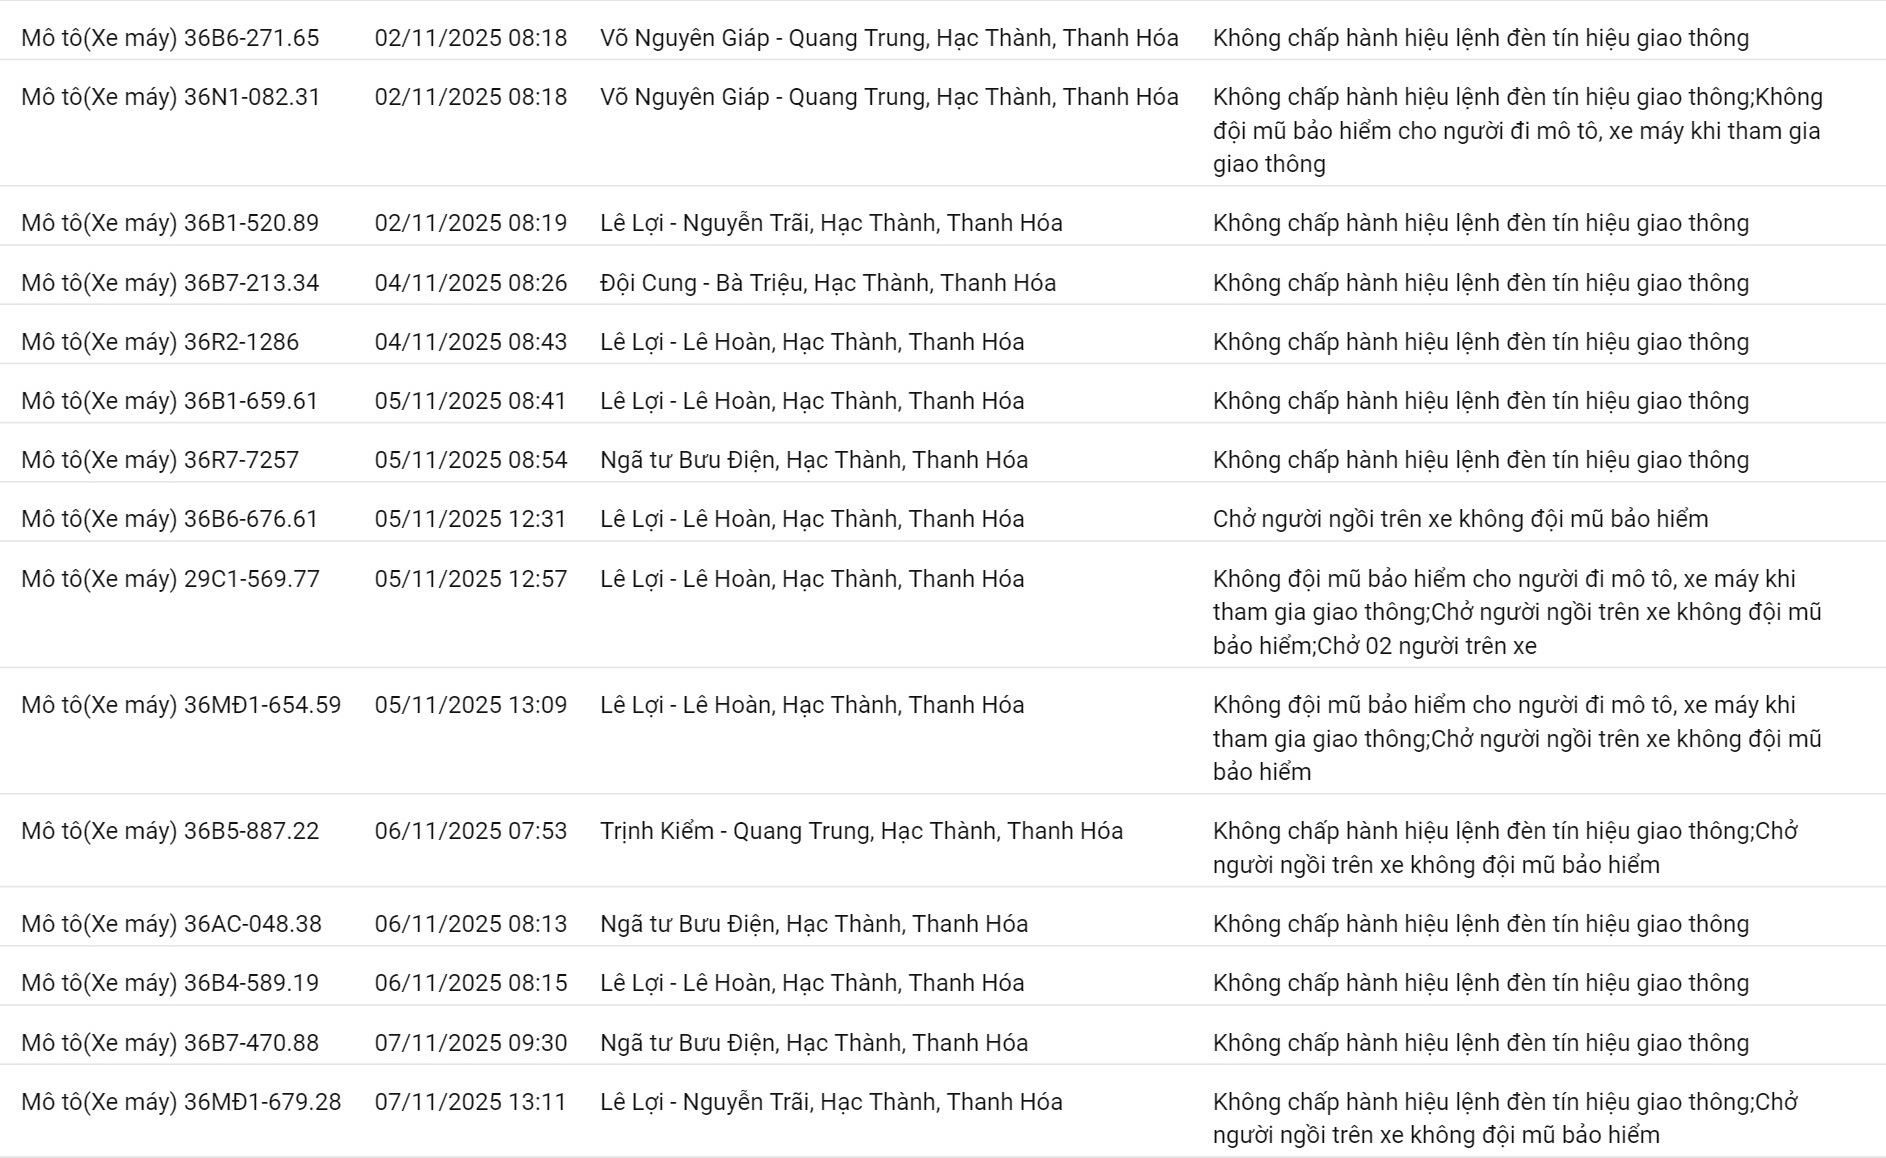The width and height of the screenshot is (1886, 1158).
Task: Select the plate 36N1-082.31 entry
Action: (x=170, y=97)
